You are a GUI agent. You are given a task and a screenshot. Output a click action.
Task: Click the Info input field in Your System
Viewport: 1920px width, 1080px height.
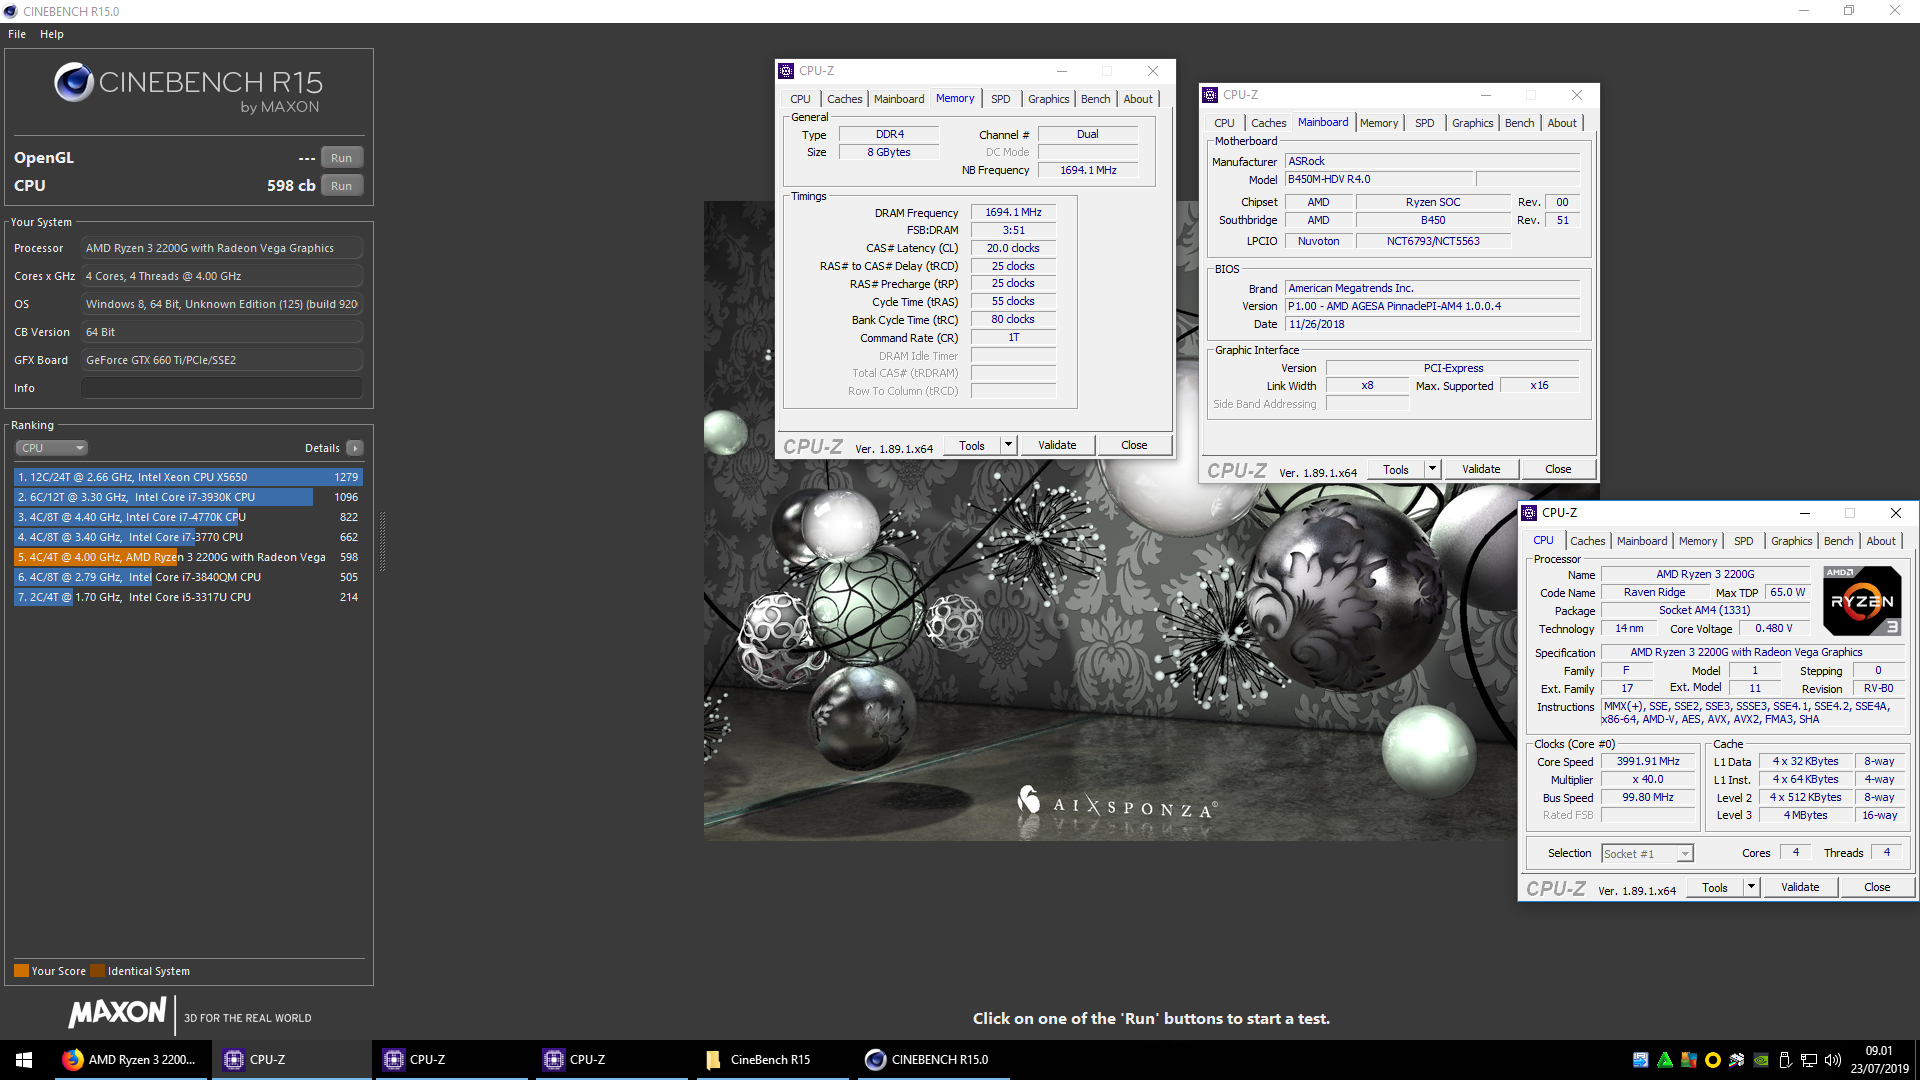[221, 388]
